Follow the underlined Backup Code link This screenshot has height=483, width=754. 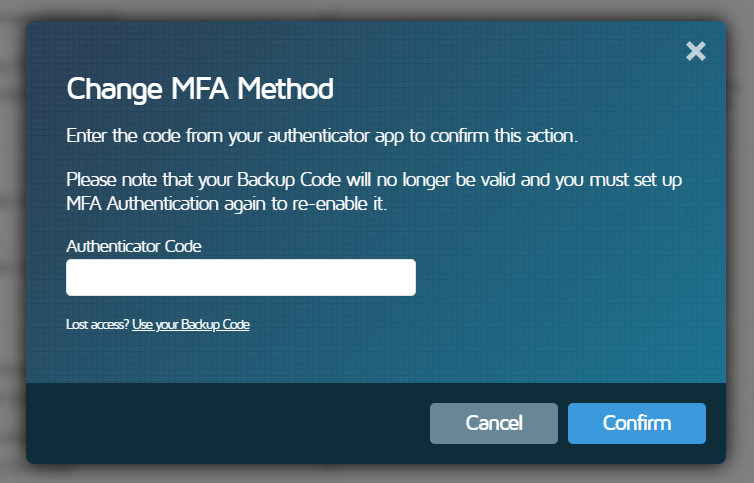[190, 324]
